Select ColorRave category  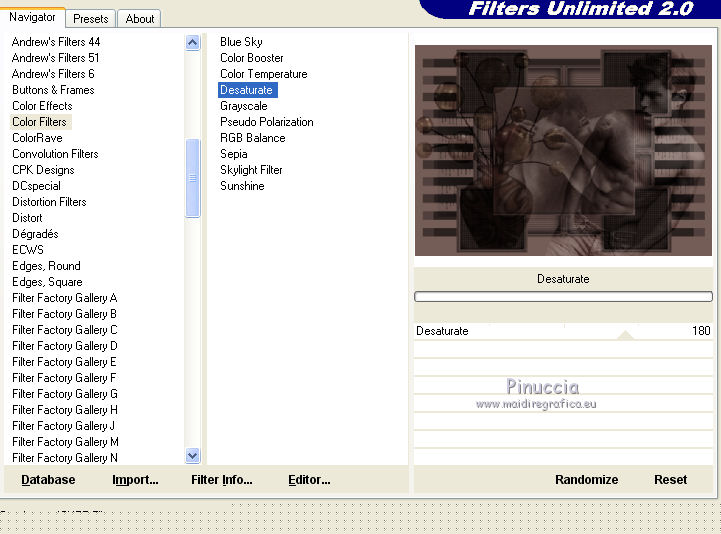[37, 138]
